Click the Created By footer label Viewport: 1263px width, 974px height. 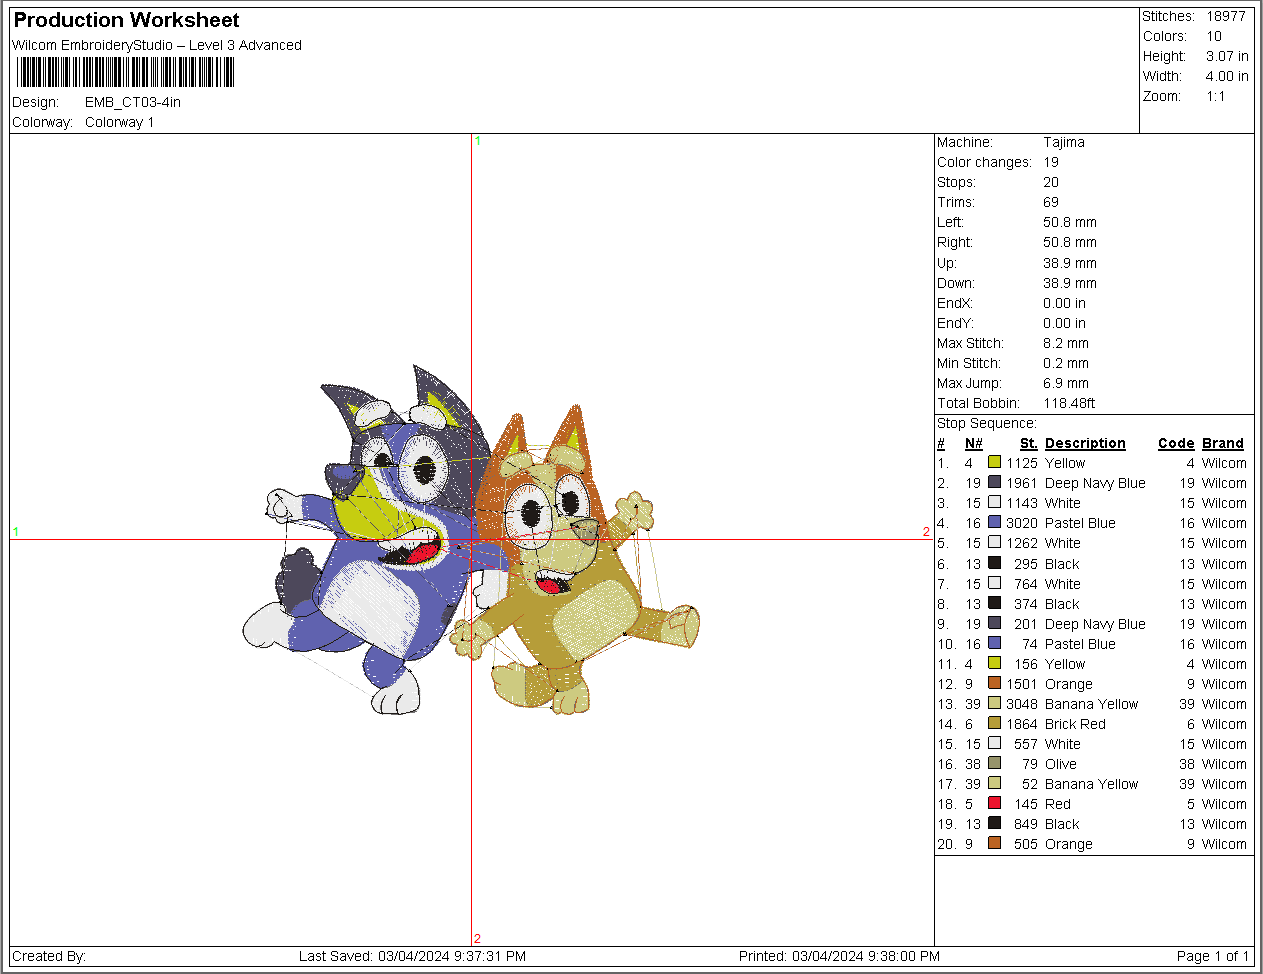coord(49,956)
